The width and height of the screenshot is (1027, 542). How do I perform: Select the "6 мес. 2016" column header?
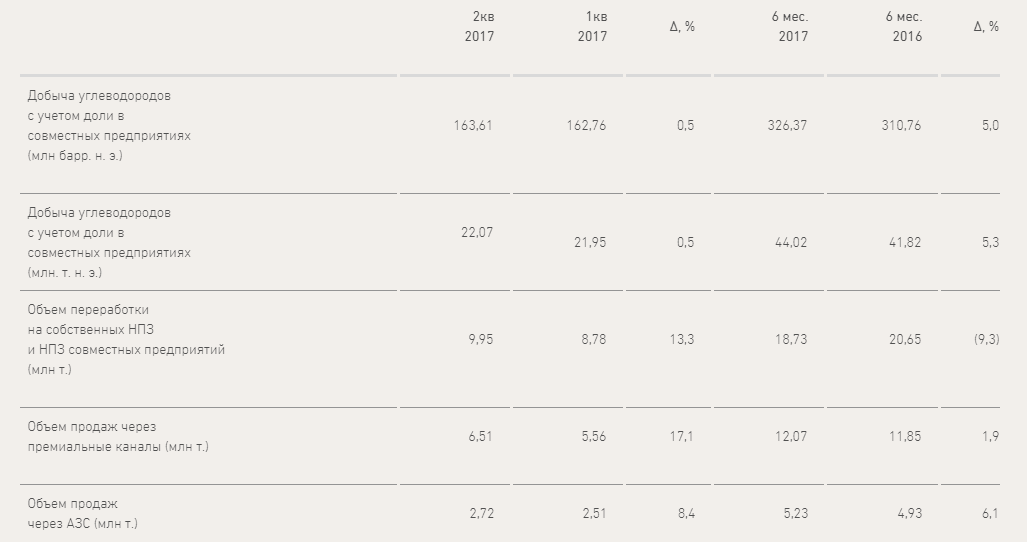pyautogui.click(x=904, y=27)
